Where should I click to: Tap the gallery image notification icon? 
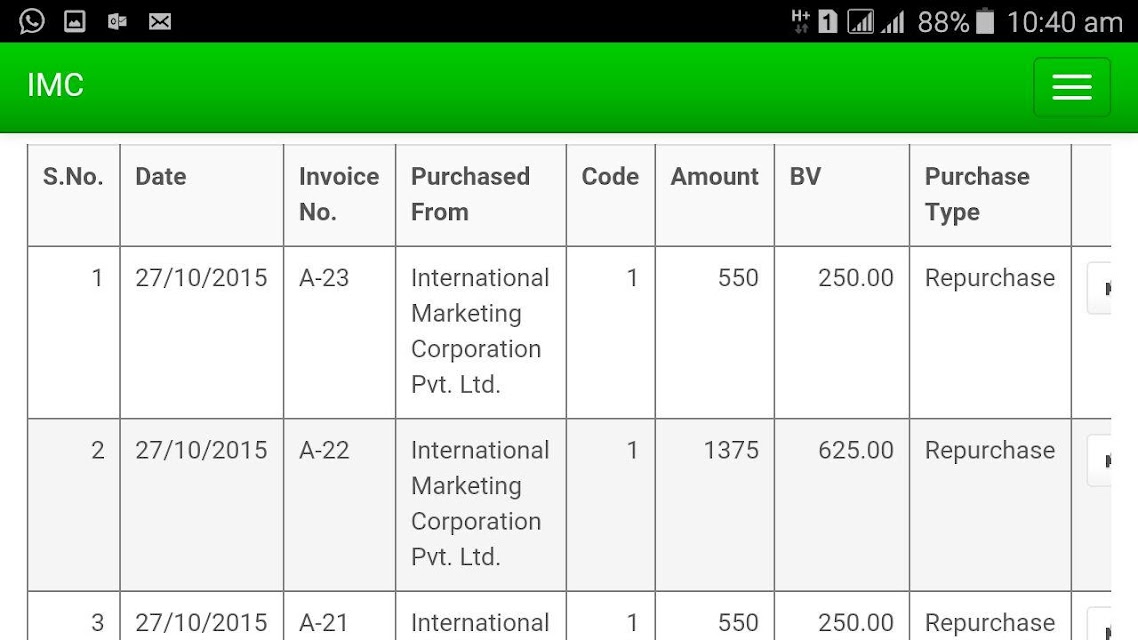[x=75, y=21]
